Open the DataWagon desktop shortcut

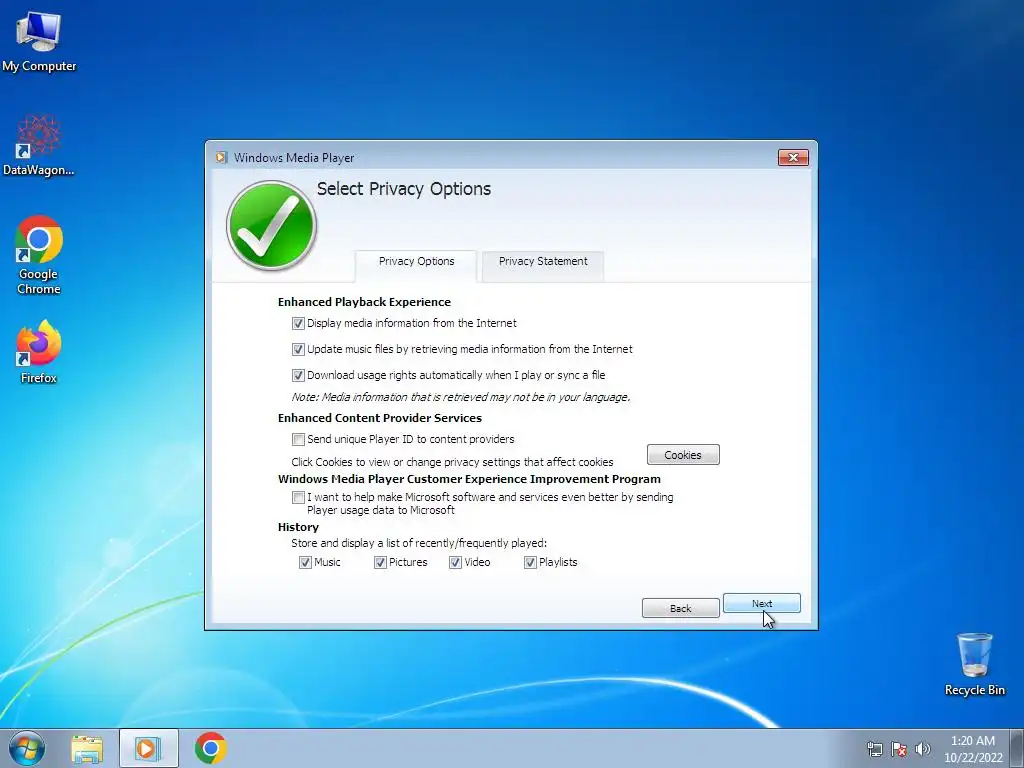(39, 145)
